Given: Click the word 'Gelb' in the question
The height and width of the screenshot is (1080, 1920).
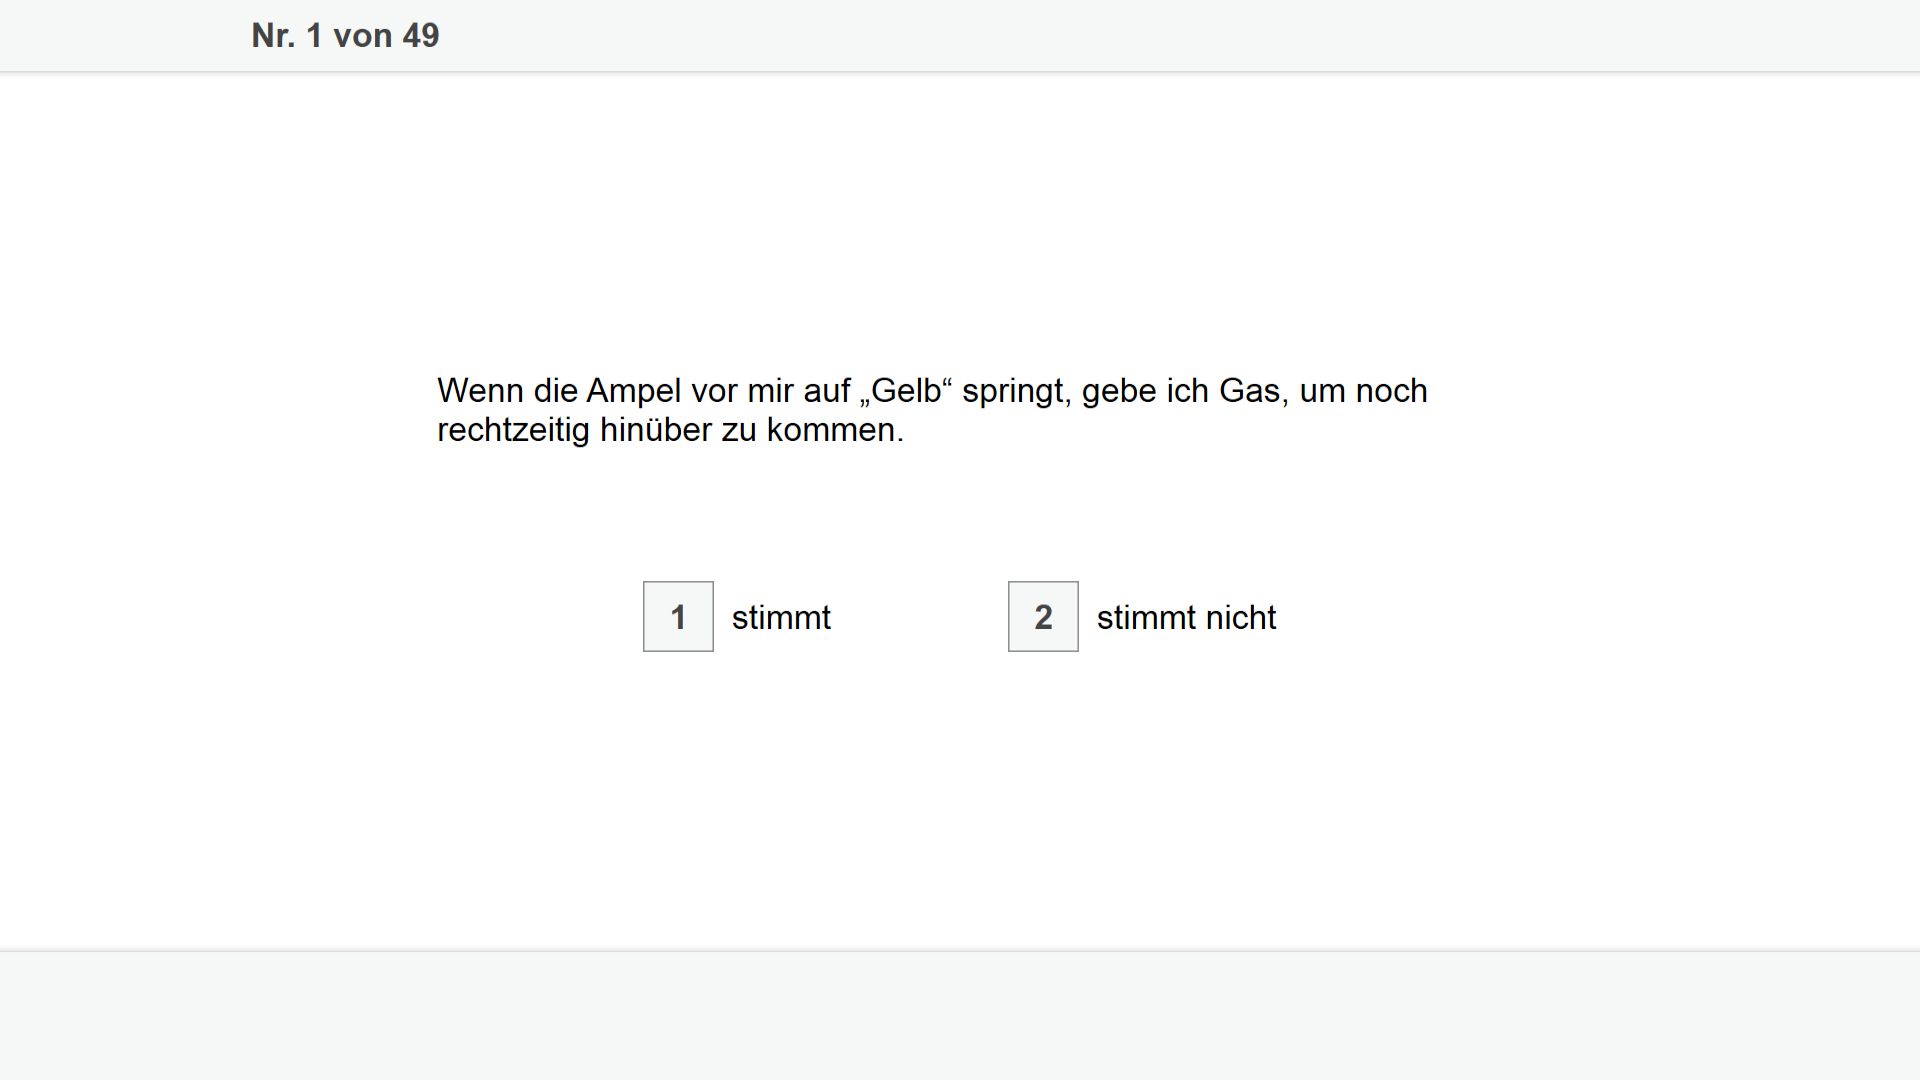Looking at the screenshot, I should click(906, 390).
